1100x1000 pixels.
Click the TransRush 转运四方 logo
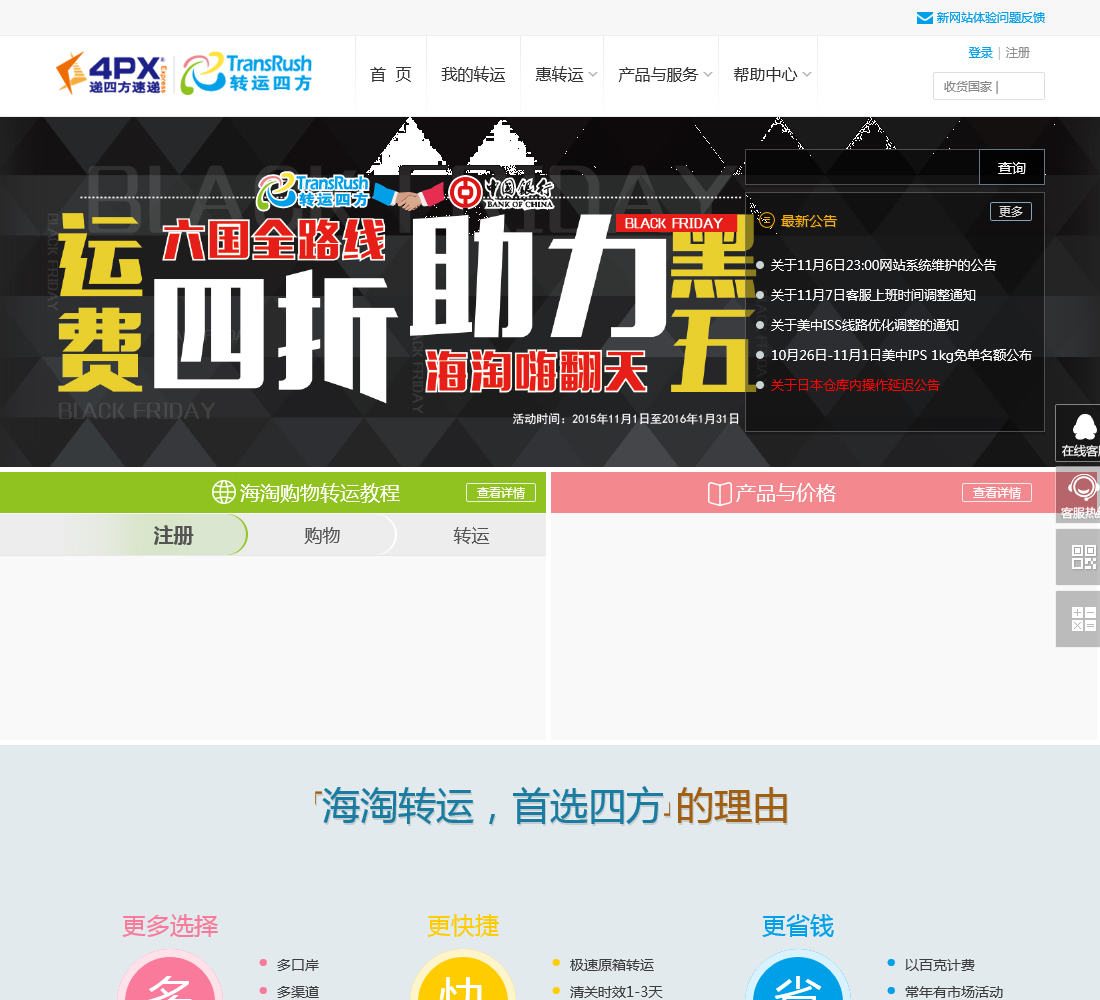tap(246, 73)
